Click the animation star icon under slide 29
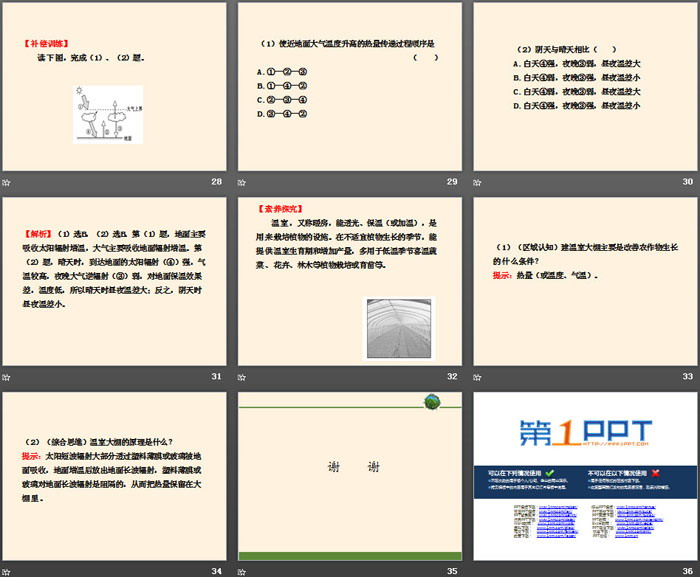The width and height of the screenshot is (700, 577). [x=242, y=182]
